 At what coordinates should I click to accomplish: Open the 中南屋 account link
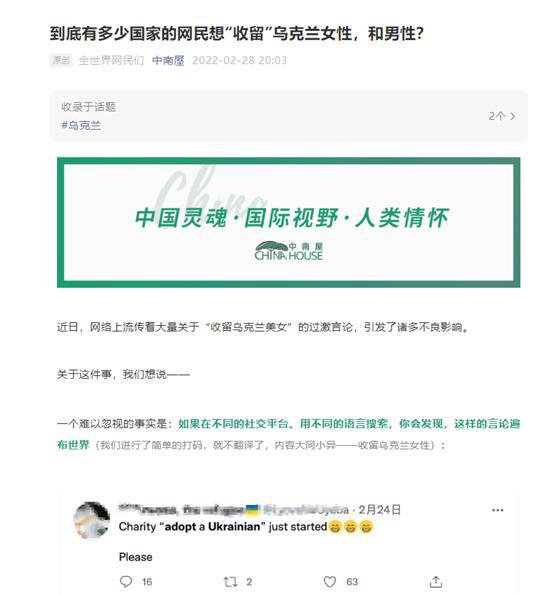pos(168,60)
